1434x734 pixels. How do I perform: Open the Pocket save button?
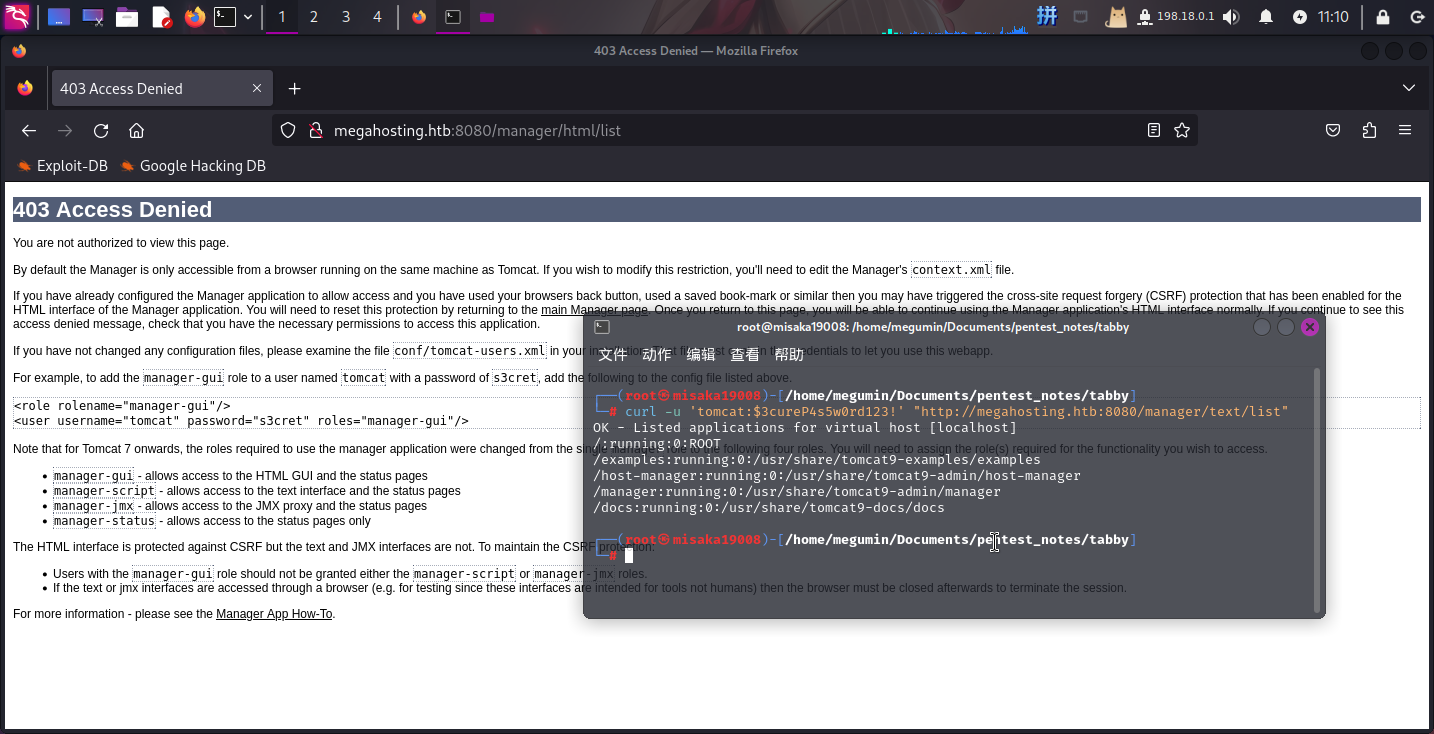[1333, 130]
